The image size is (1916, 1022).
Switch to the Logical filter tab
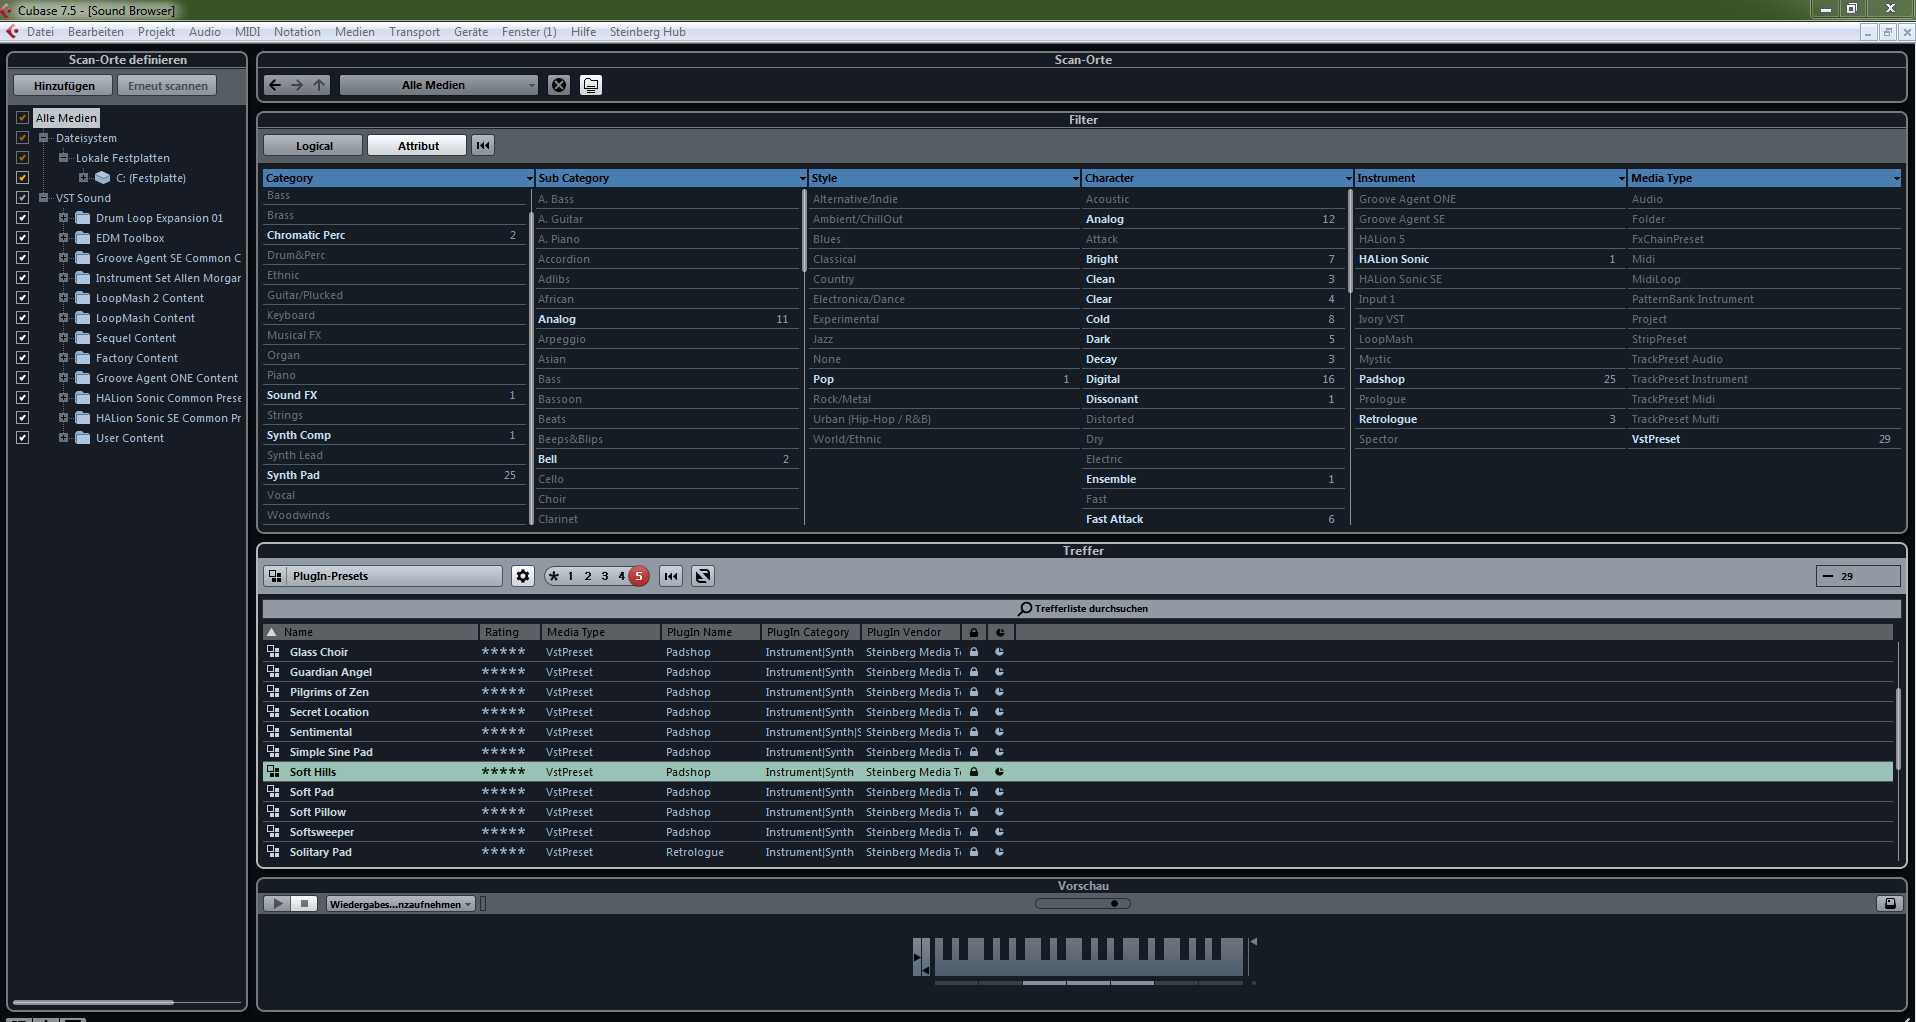314,146
